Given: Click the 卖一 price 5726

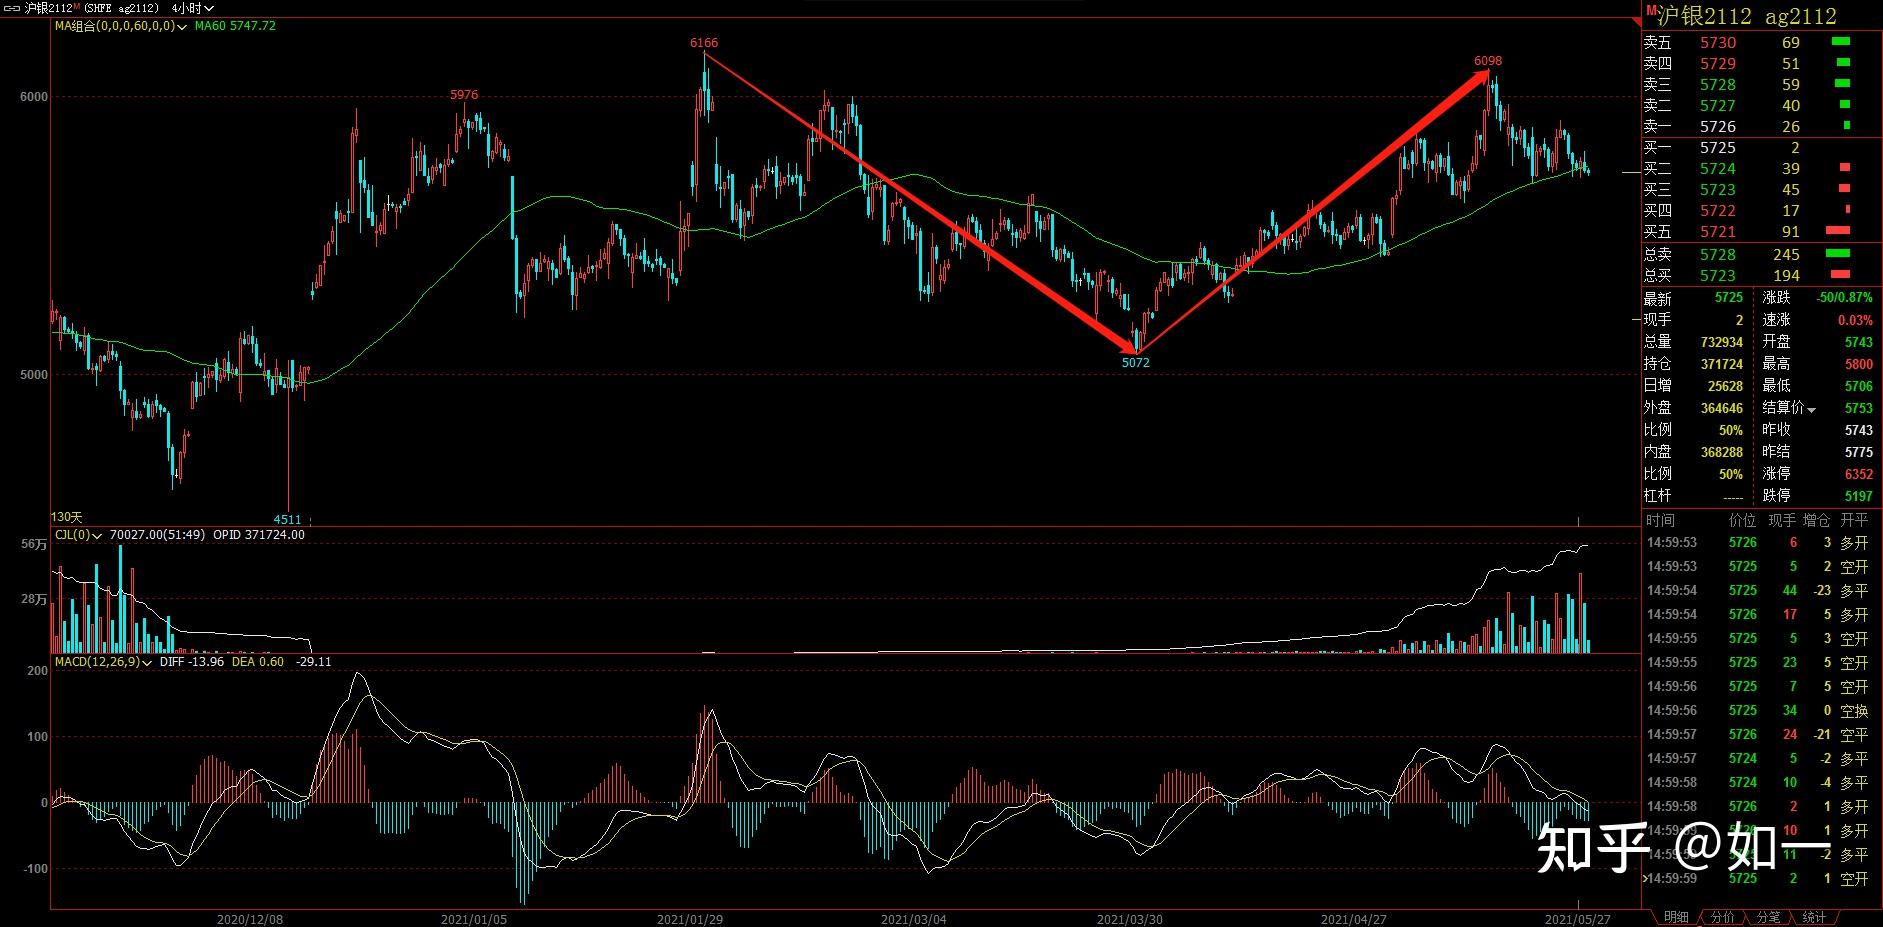Looking at the screenshot, I should [1718, 127].
